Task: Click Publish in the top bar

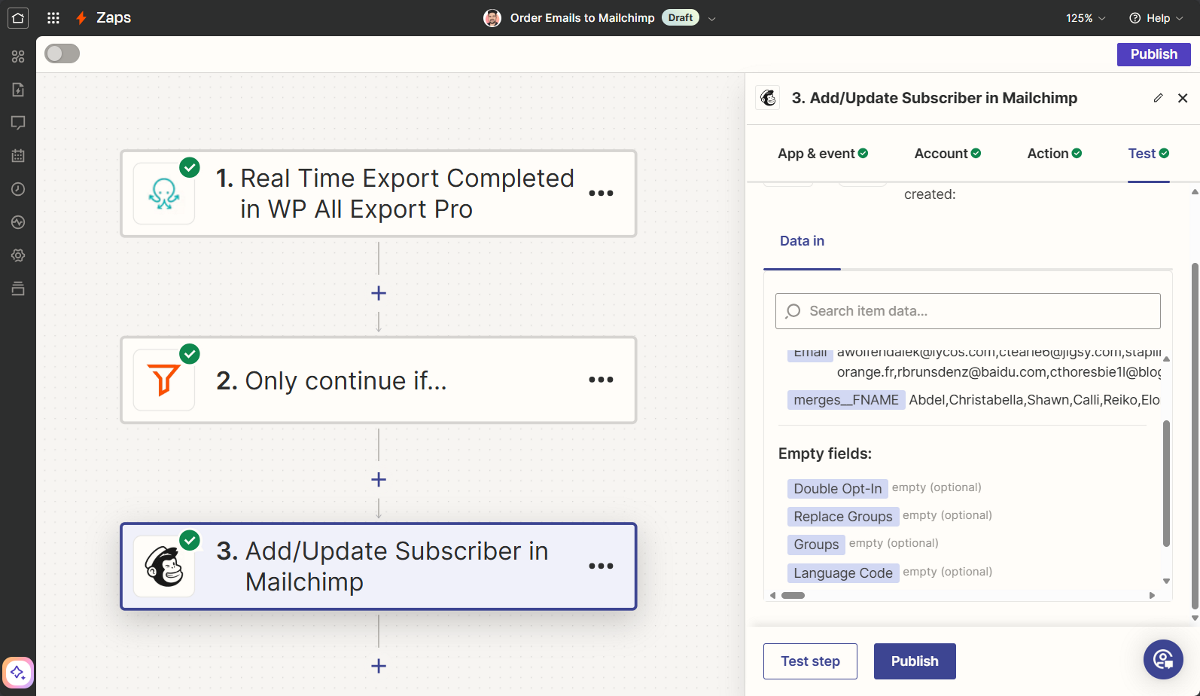Action: (x=1154, y=54)
